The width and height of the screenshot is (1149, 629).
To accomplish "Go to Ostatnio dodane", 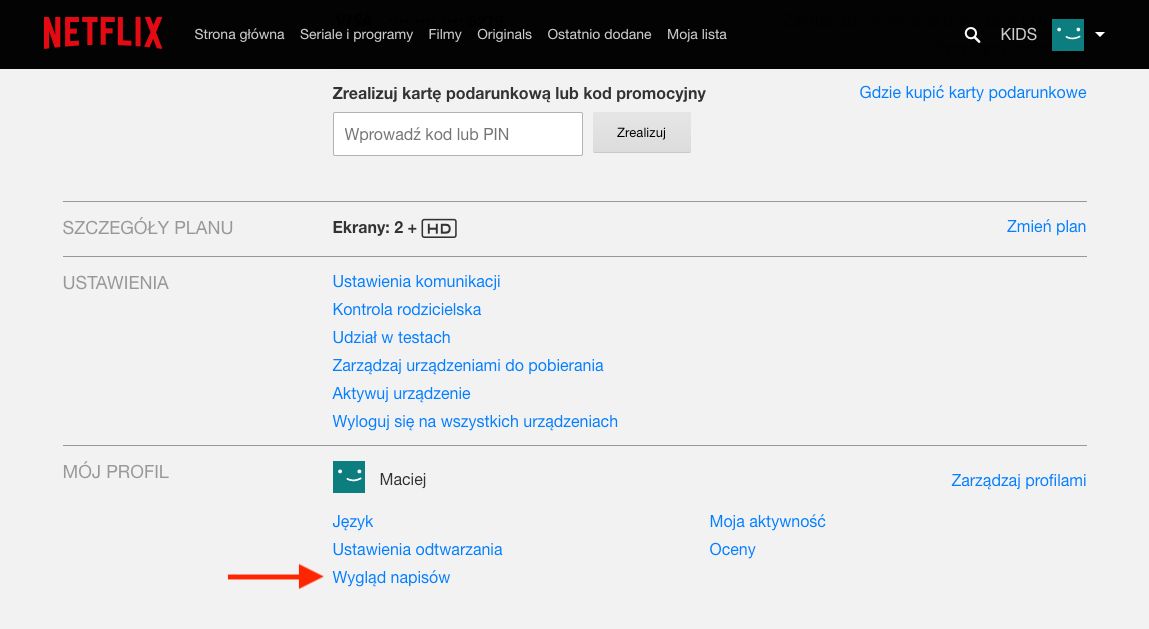I will [599, 35].
